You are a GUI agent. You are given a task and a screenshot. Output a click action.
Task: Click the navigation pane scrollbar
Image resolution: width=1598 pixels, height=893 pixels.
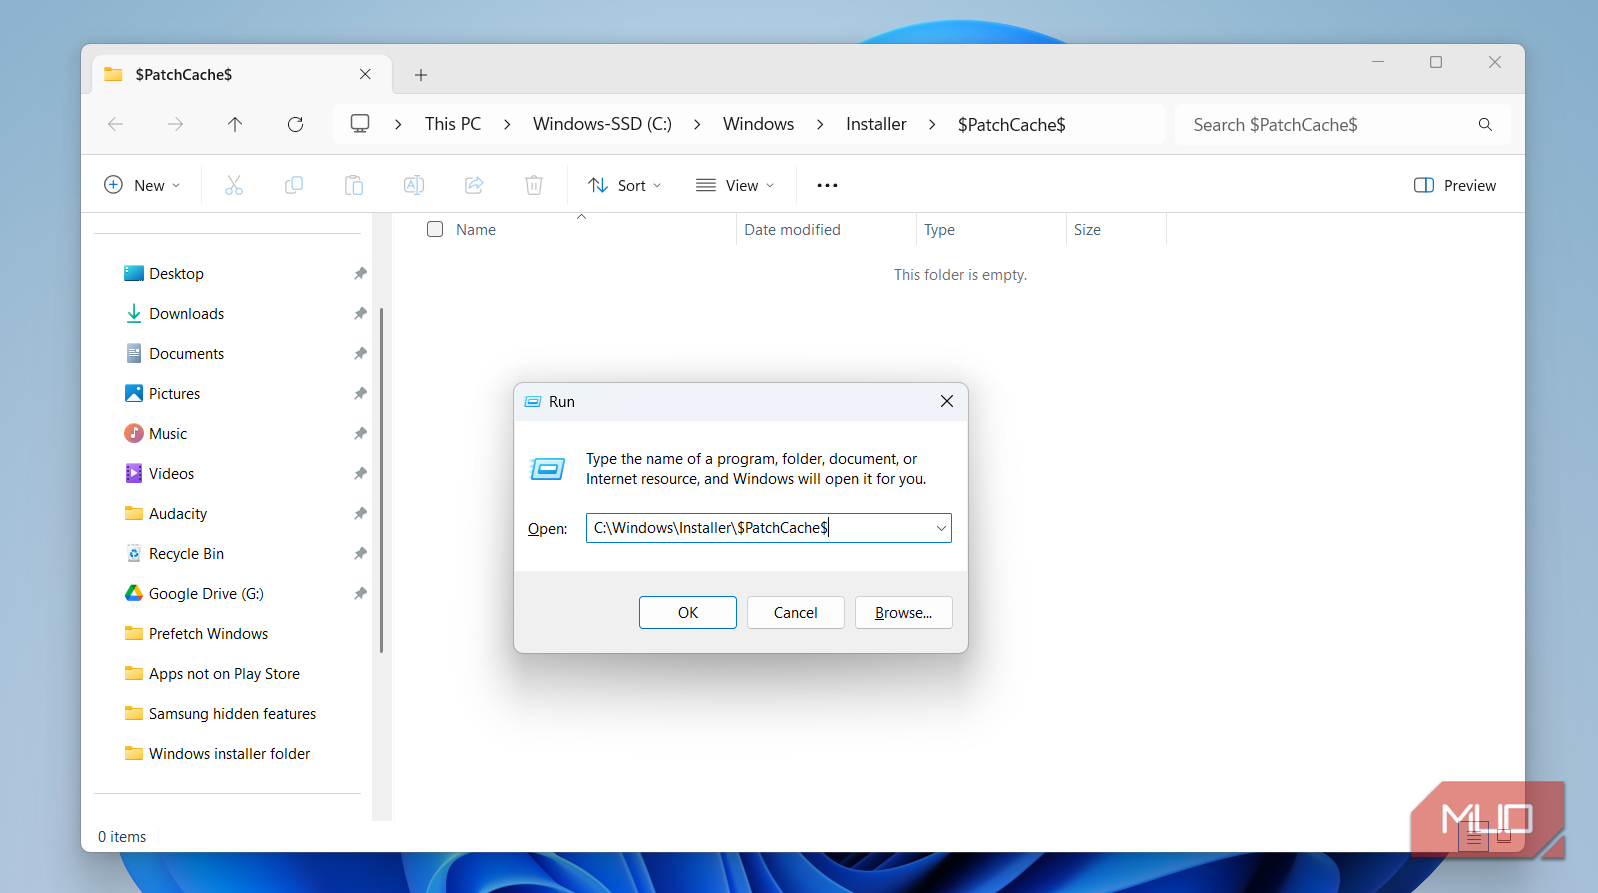(382, 480)
